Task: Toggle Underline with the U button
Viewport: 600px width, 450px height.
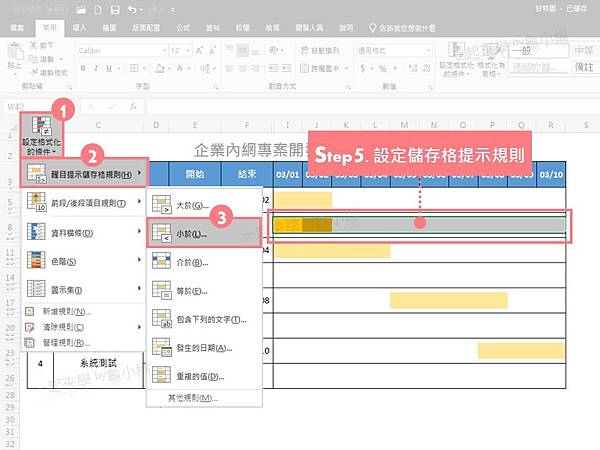Action: click(x=109, y=68)
